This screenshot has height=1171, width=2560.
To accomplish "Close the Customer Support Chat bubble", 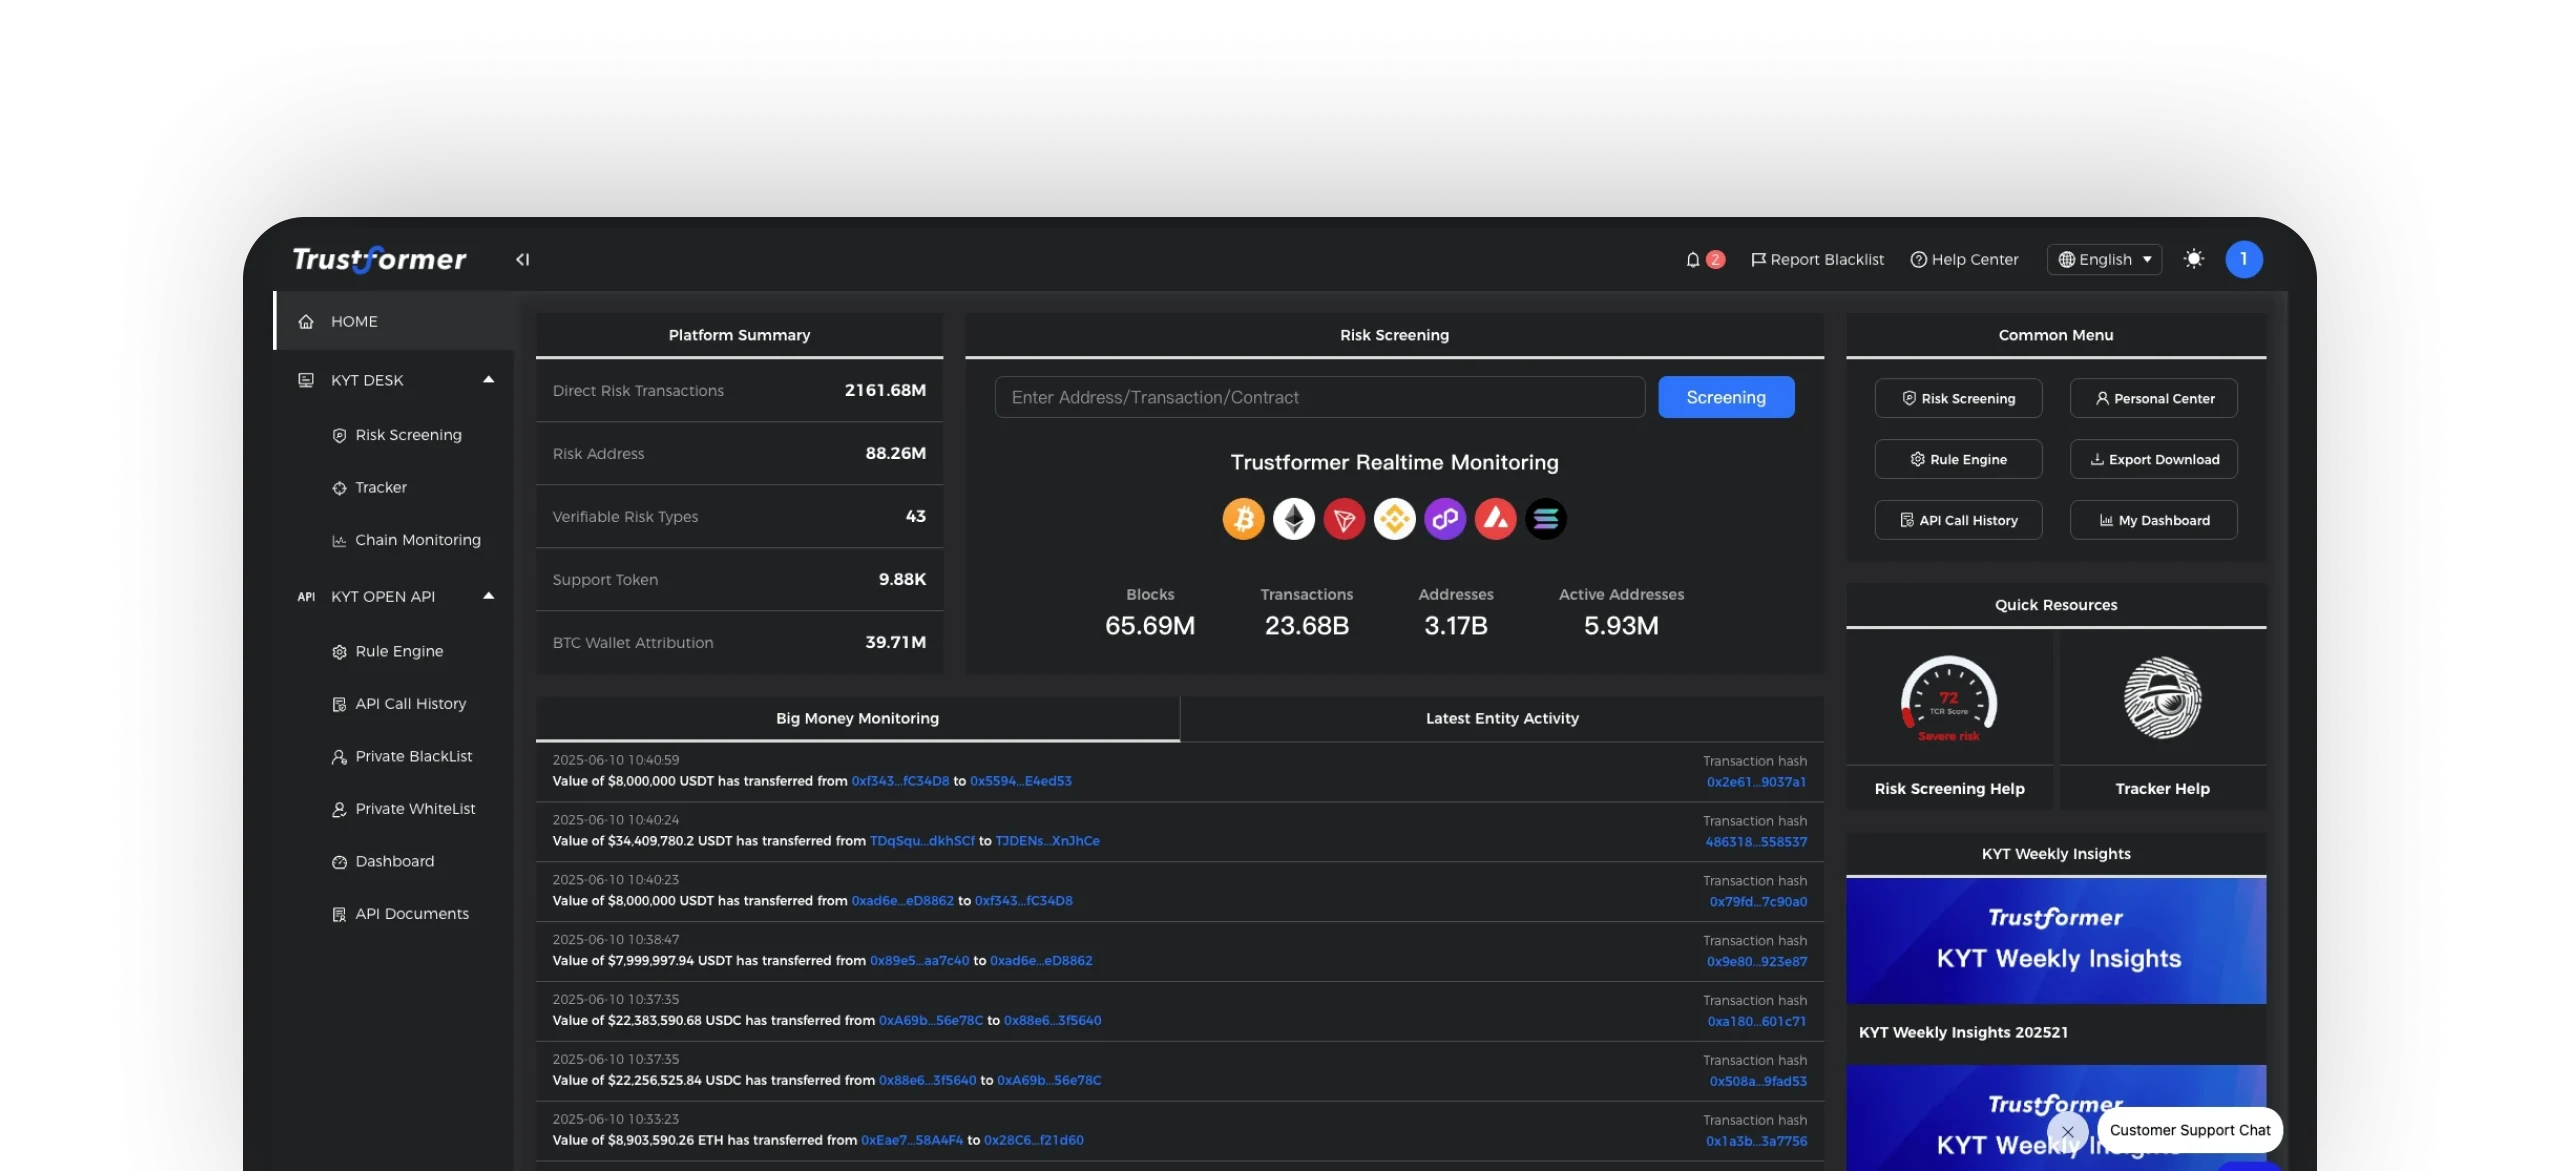I will click(2067, 1132).
